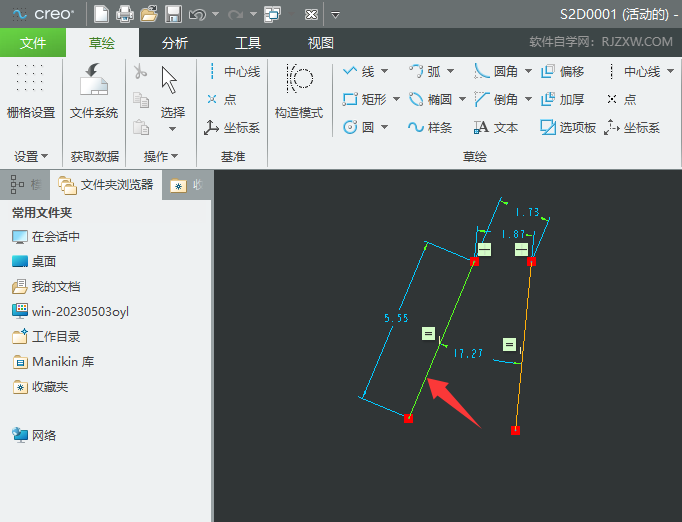Open the Network (网络) entry
This screenshot has width=682, height=522.
click(x=34, y=435)
